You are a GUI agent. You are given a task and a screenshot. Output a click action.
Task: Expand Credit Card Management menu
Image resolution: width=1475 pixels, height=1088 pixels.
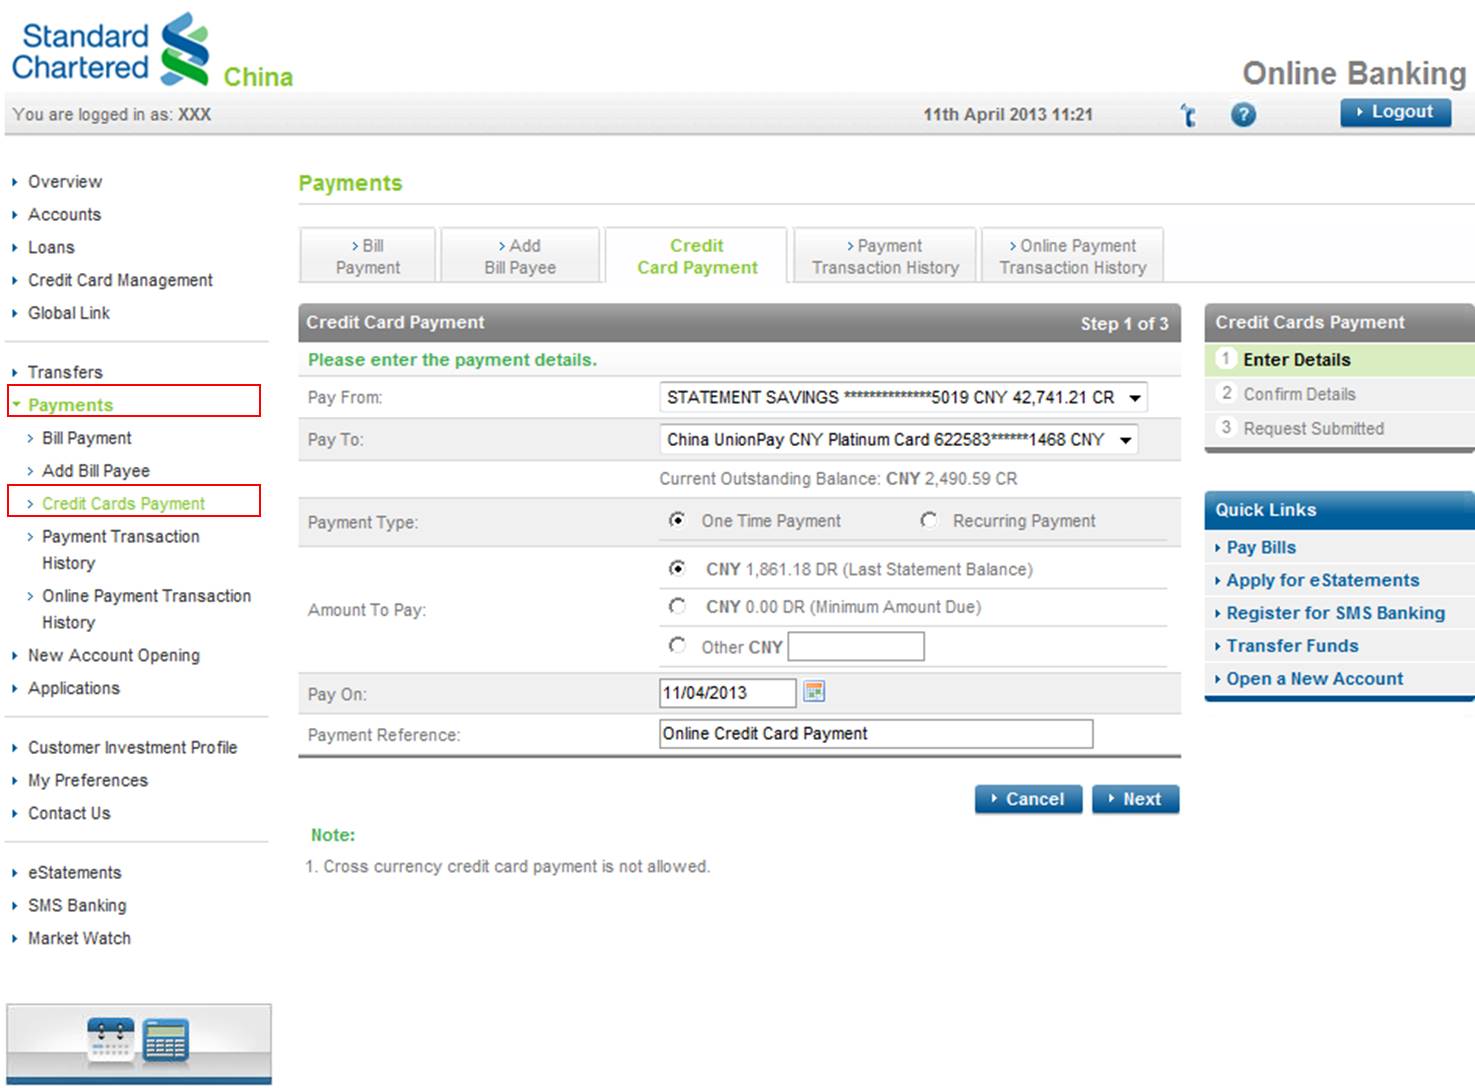tap(120, 280)
